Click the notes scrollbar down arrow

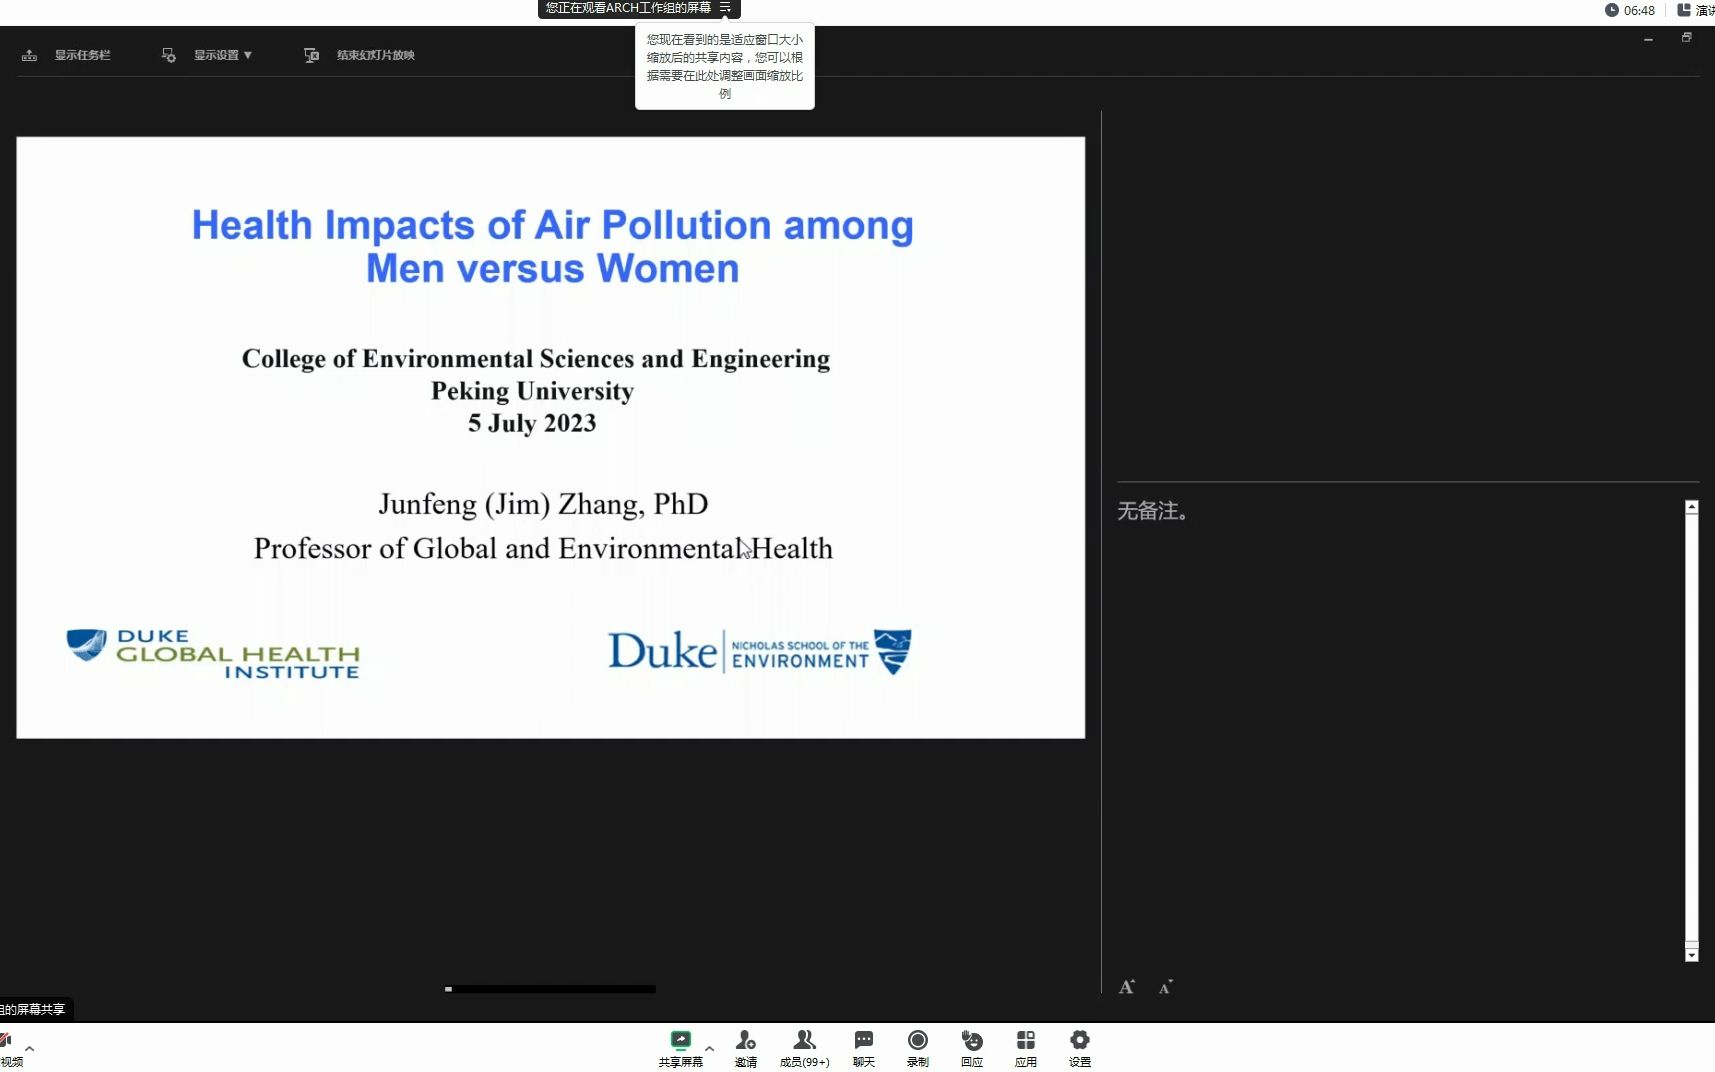pyautogui.click(x=1692, y=955)
